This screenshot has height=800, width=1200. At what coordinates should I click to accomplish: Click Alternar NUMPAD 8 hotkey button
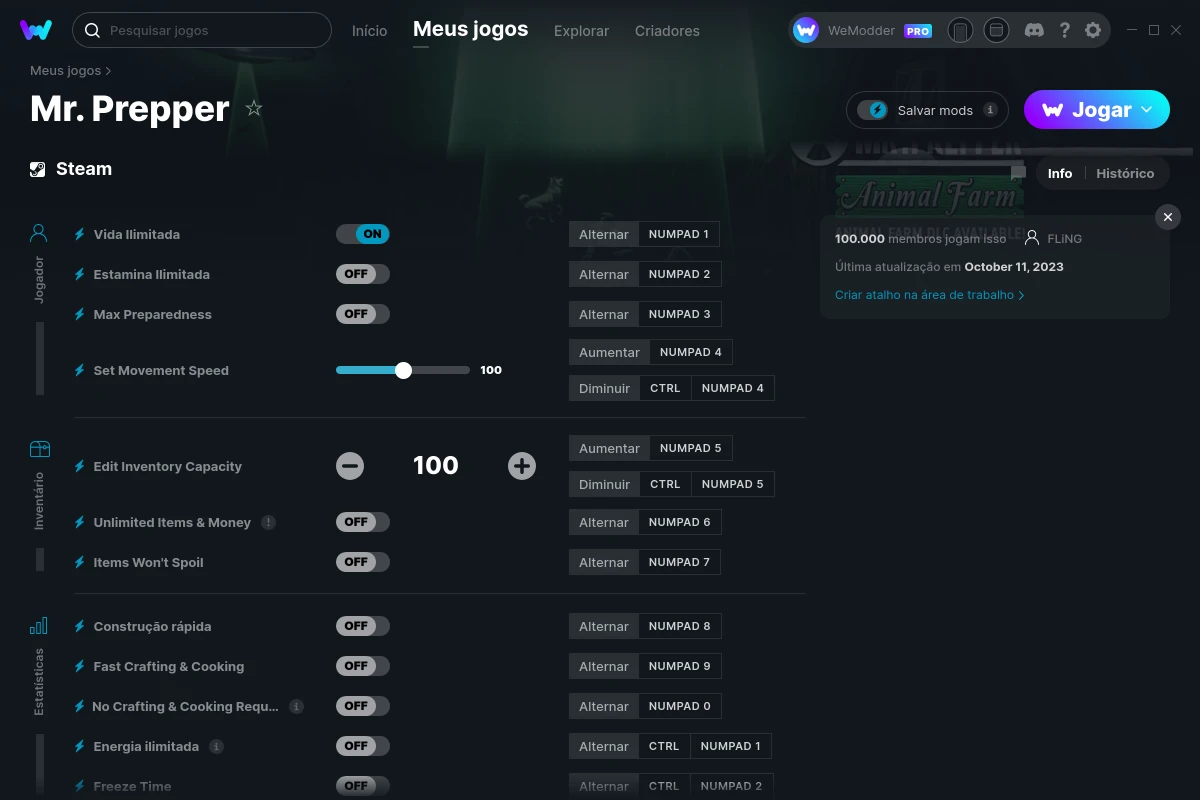645,626
